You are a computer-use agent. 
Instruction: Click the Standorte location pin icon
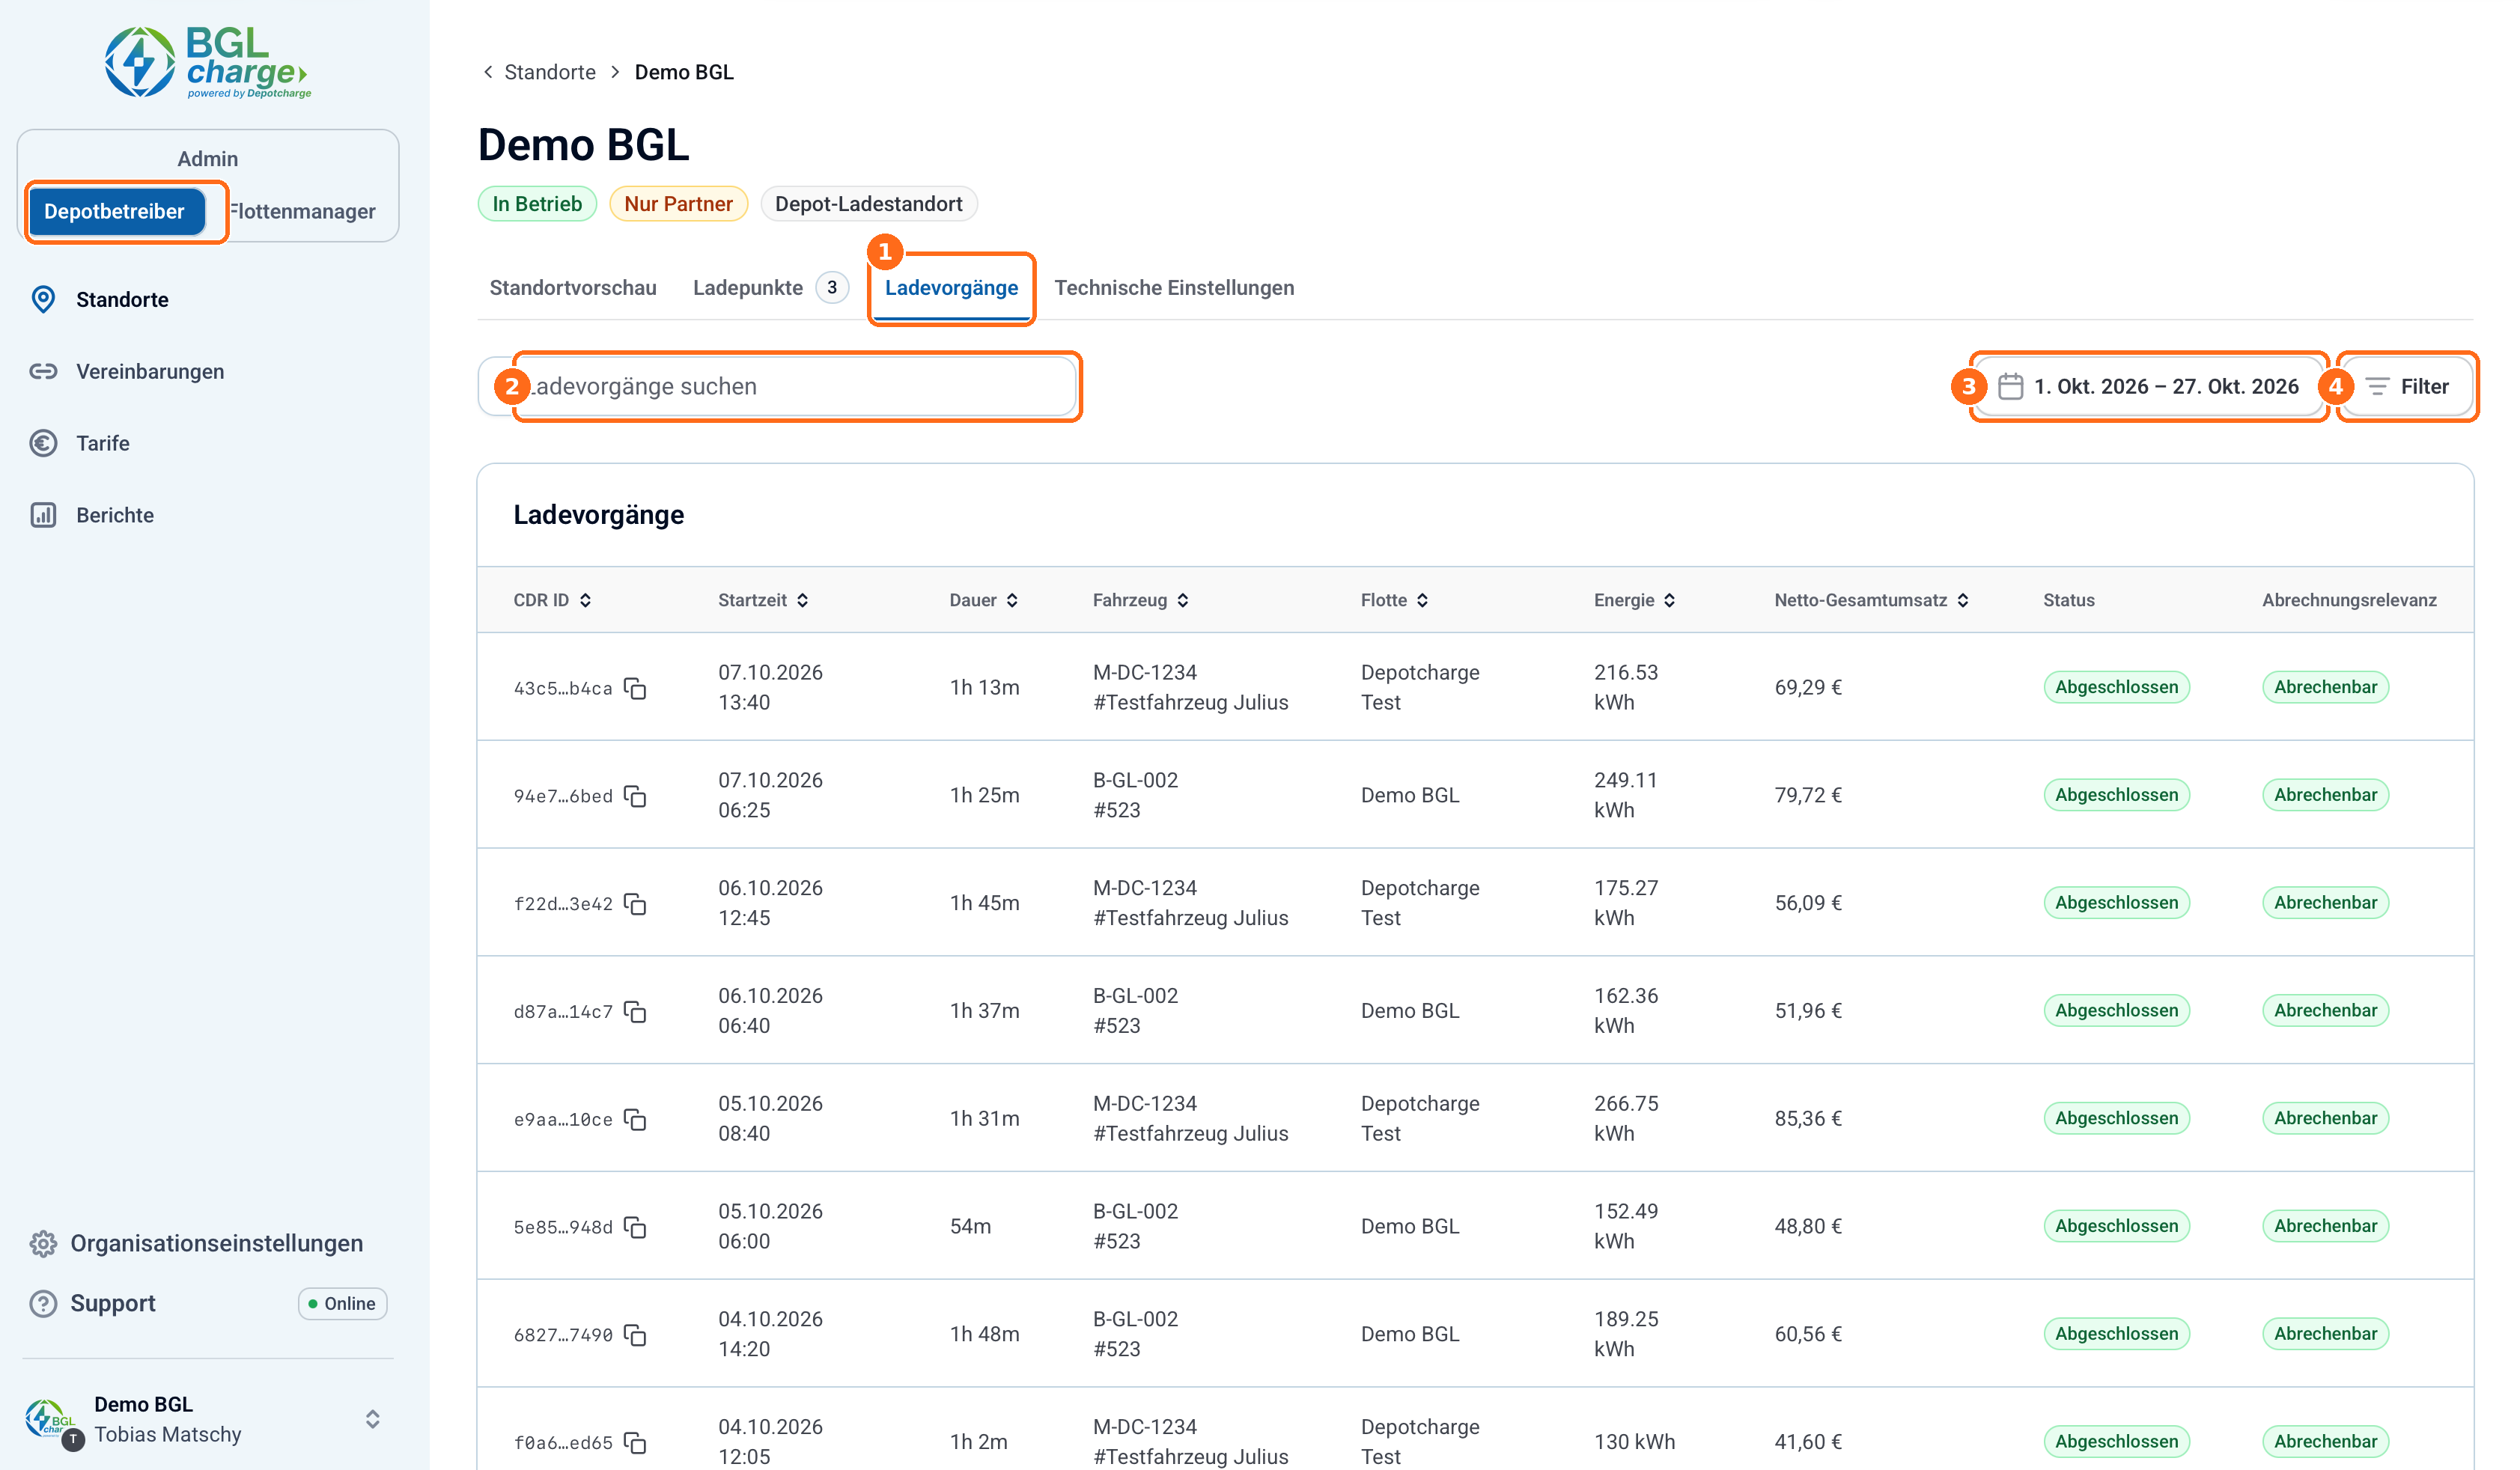[x=43, y=300]
